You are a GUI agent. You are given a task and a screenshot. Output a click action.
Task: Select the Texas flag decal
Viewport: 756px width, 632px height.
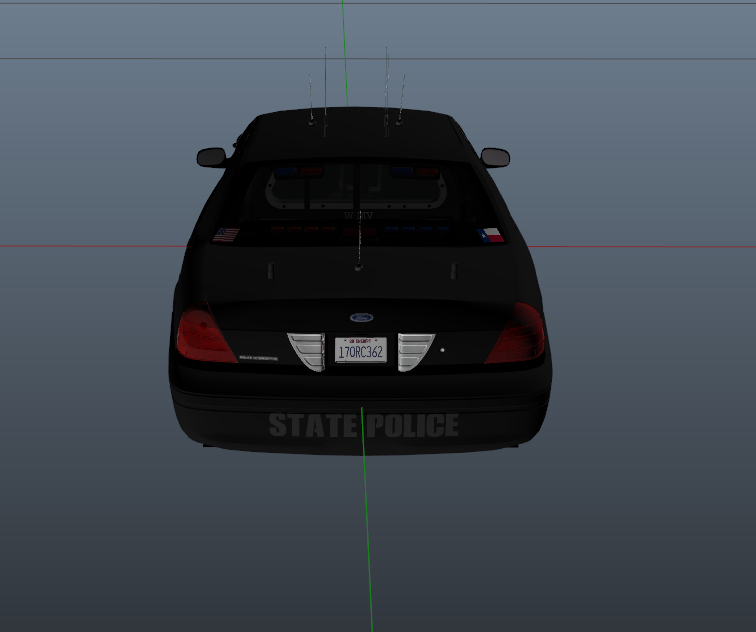pos(491,236)
